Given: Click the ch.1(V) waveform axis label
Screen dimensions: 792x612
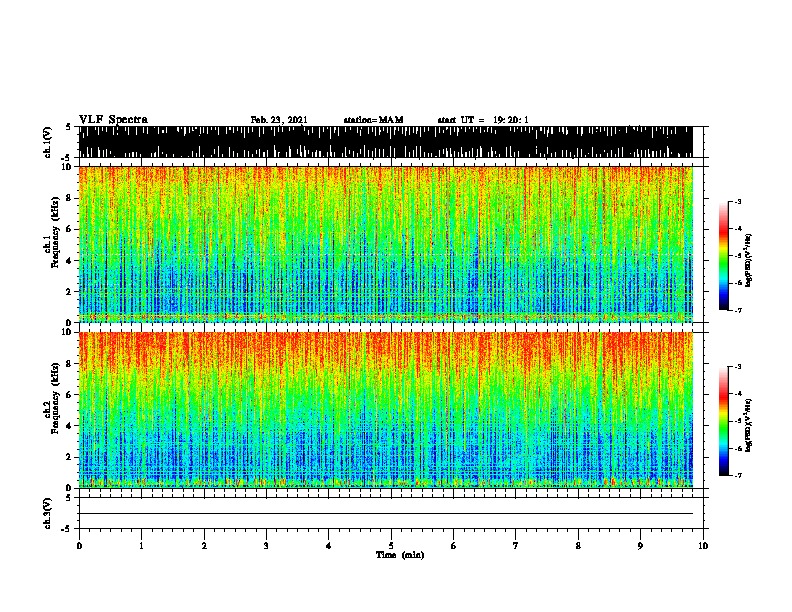Looking at the screenshot, I should pos(48,142).
